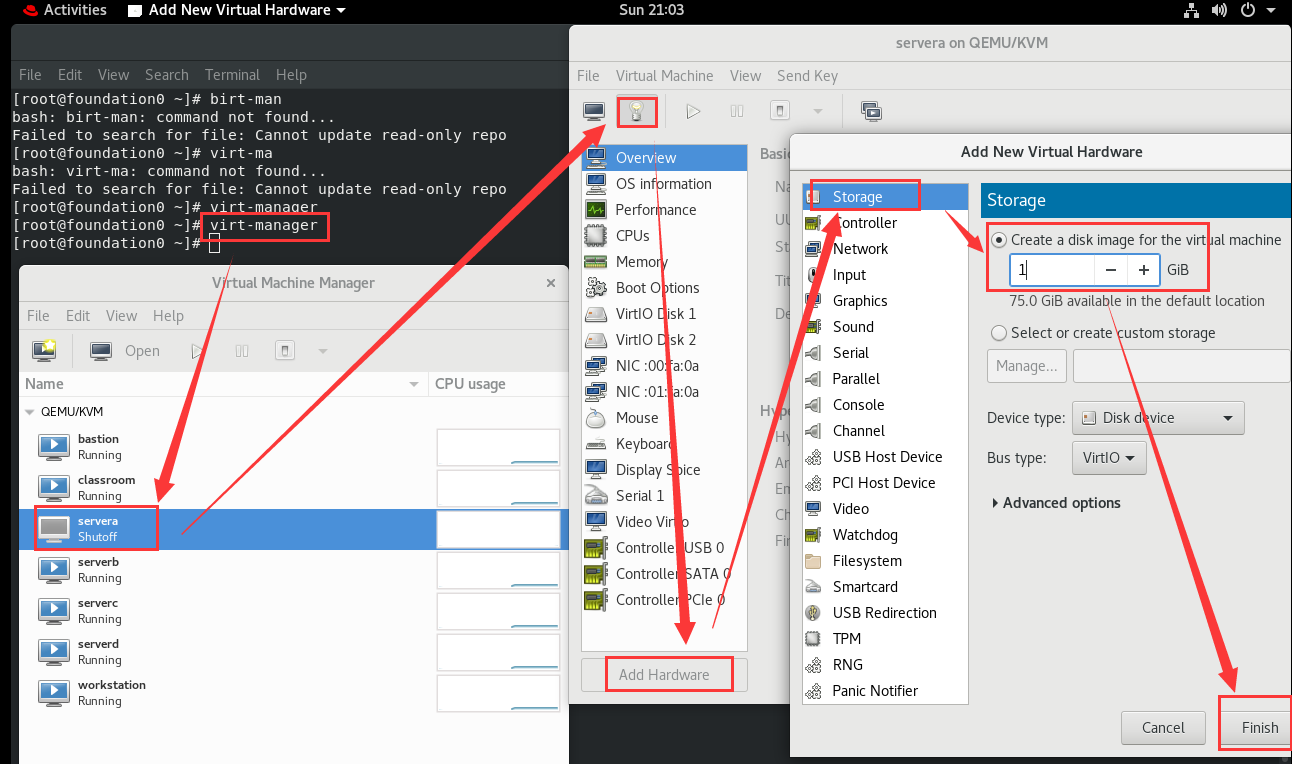
Task: Click the Activities button in the top bar
Action: point(64,10)
